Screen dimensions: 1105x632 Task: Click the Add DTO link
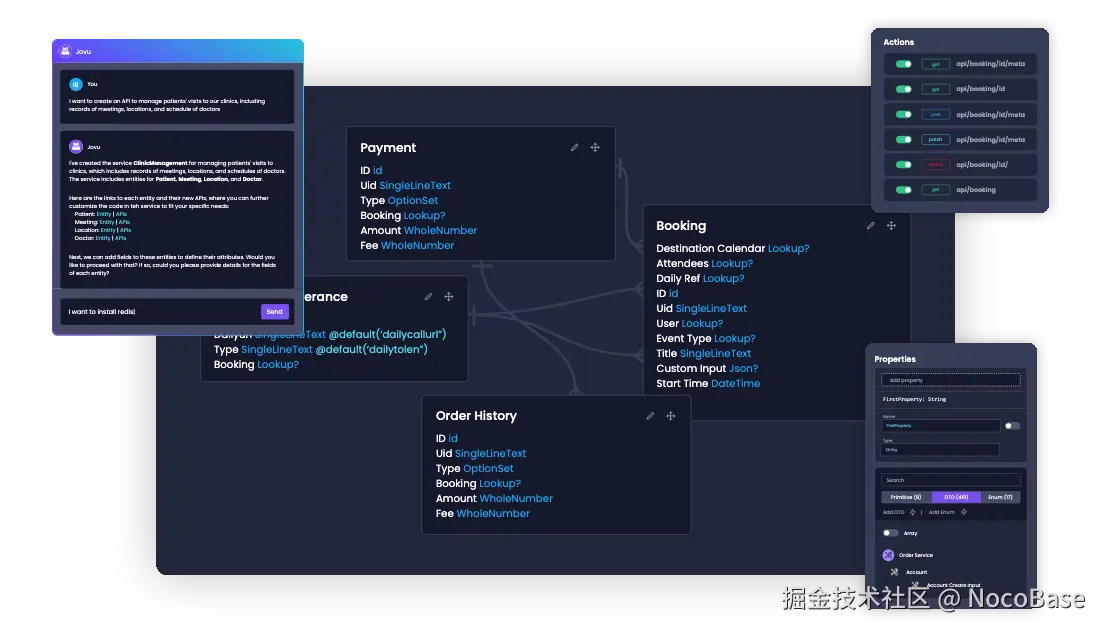click(x=893, y=512)
